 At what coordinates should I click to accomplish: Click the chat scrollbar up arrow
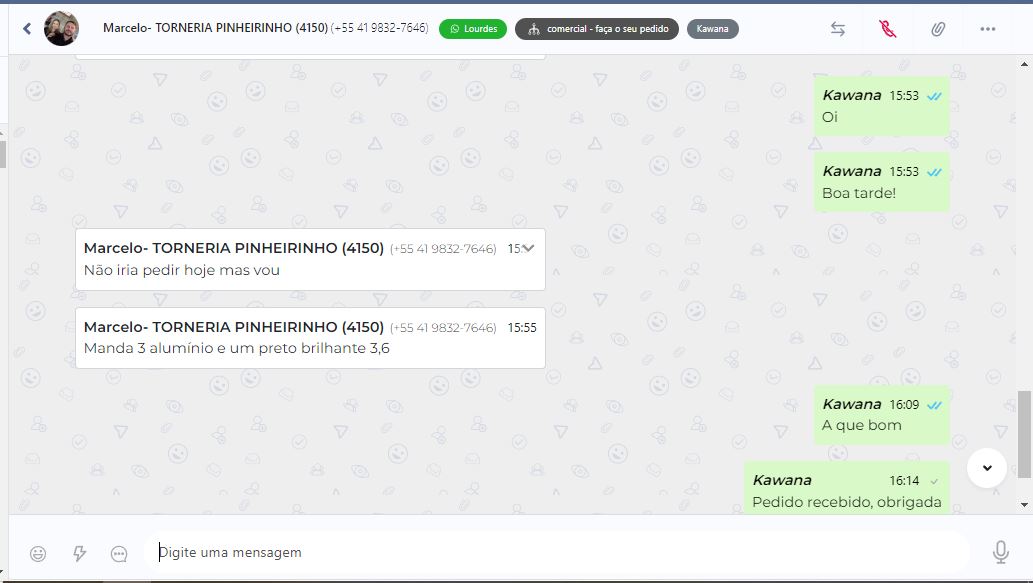click(1024, 64)
